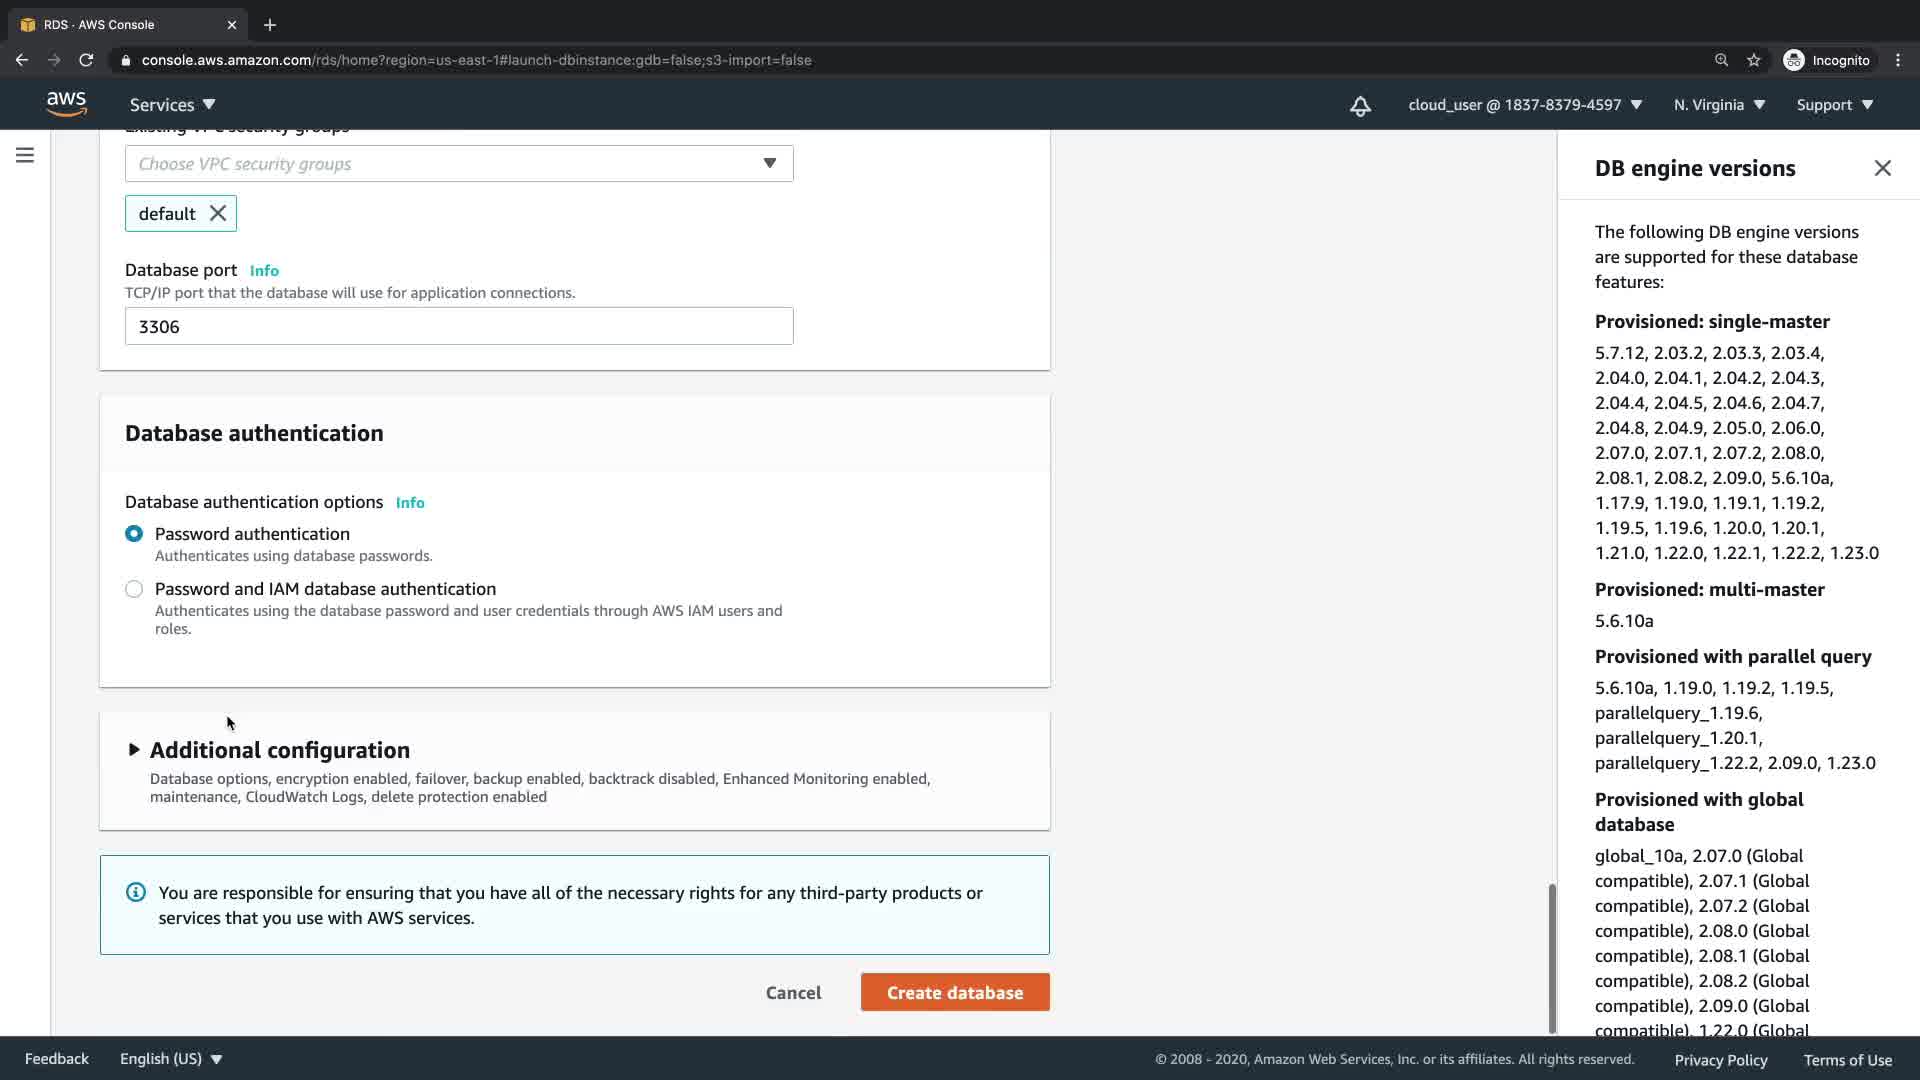Image resolution: width=1920 pixels, height=1080 pixels.
Task: Open the N. Virginia region dropdown
Action: pyautogui.click(x=1719, y=105)
